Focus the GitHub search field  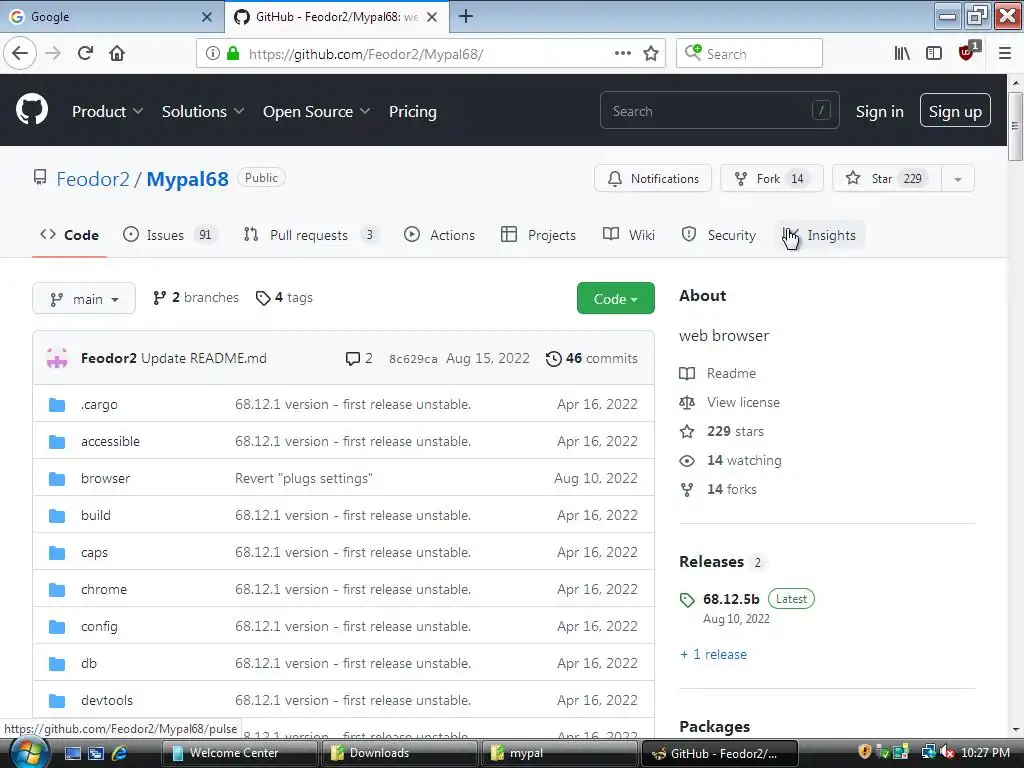[x=720, y=111]
